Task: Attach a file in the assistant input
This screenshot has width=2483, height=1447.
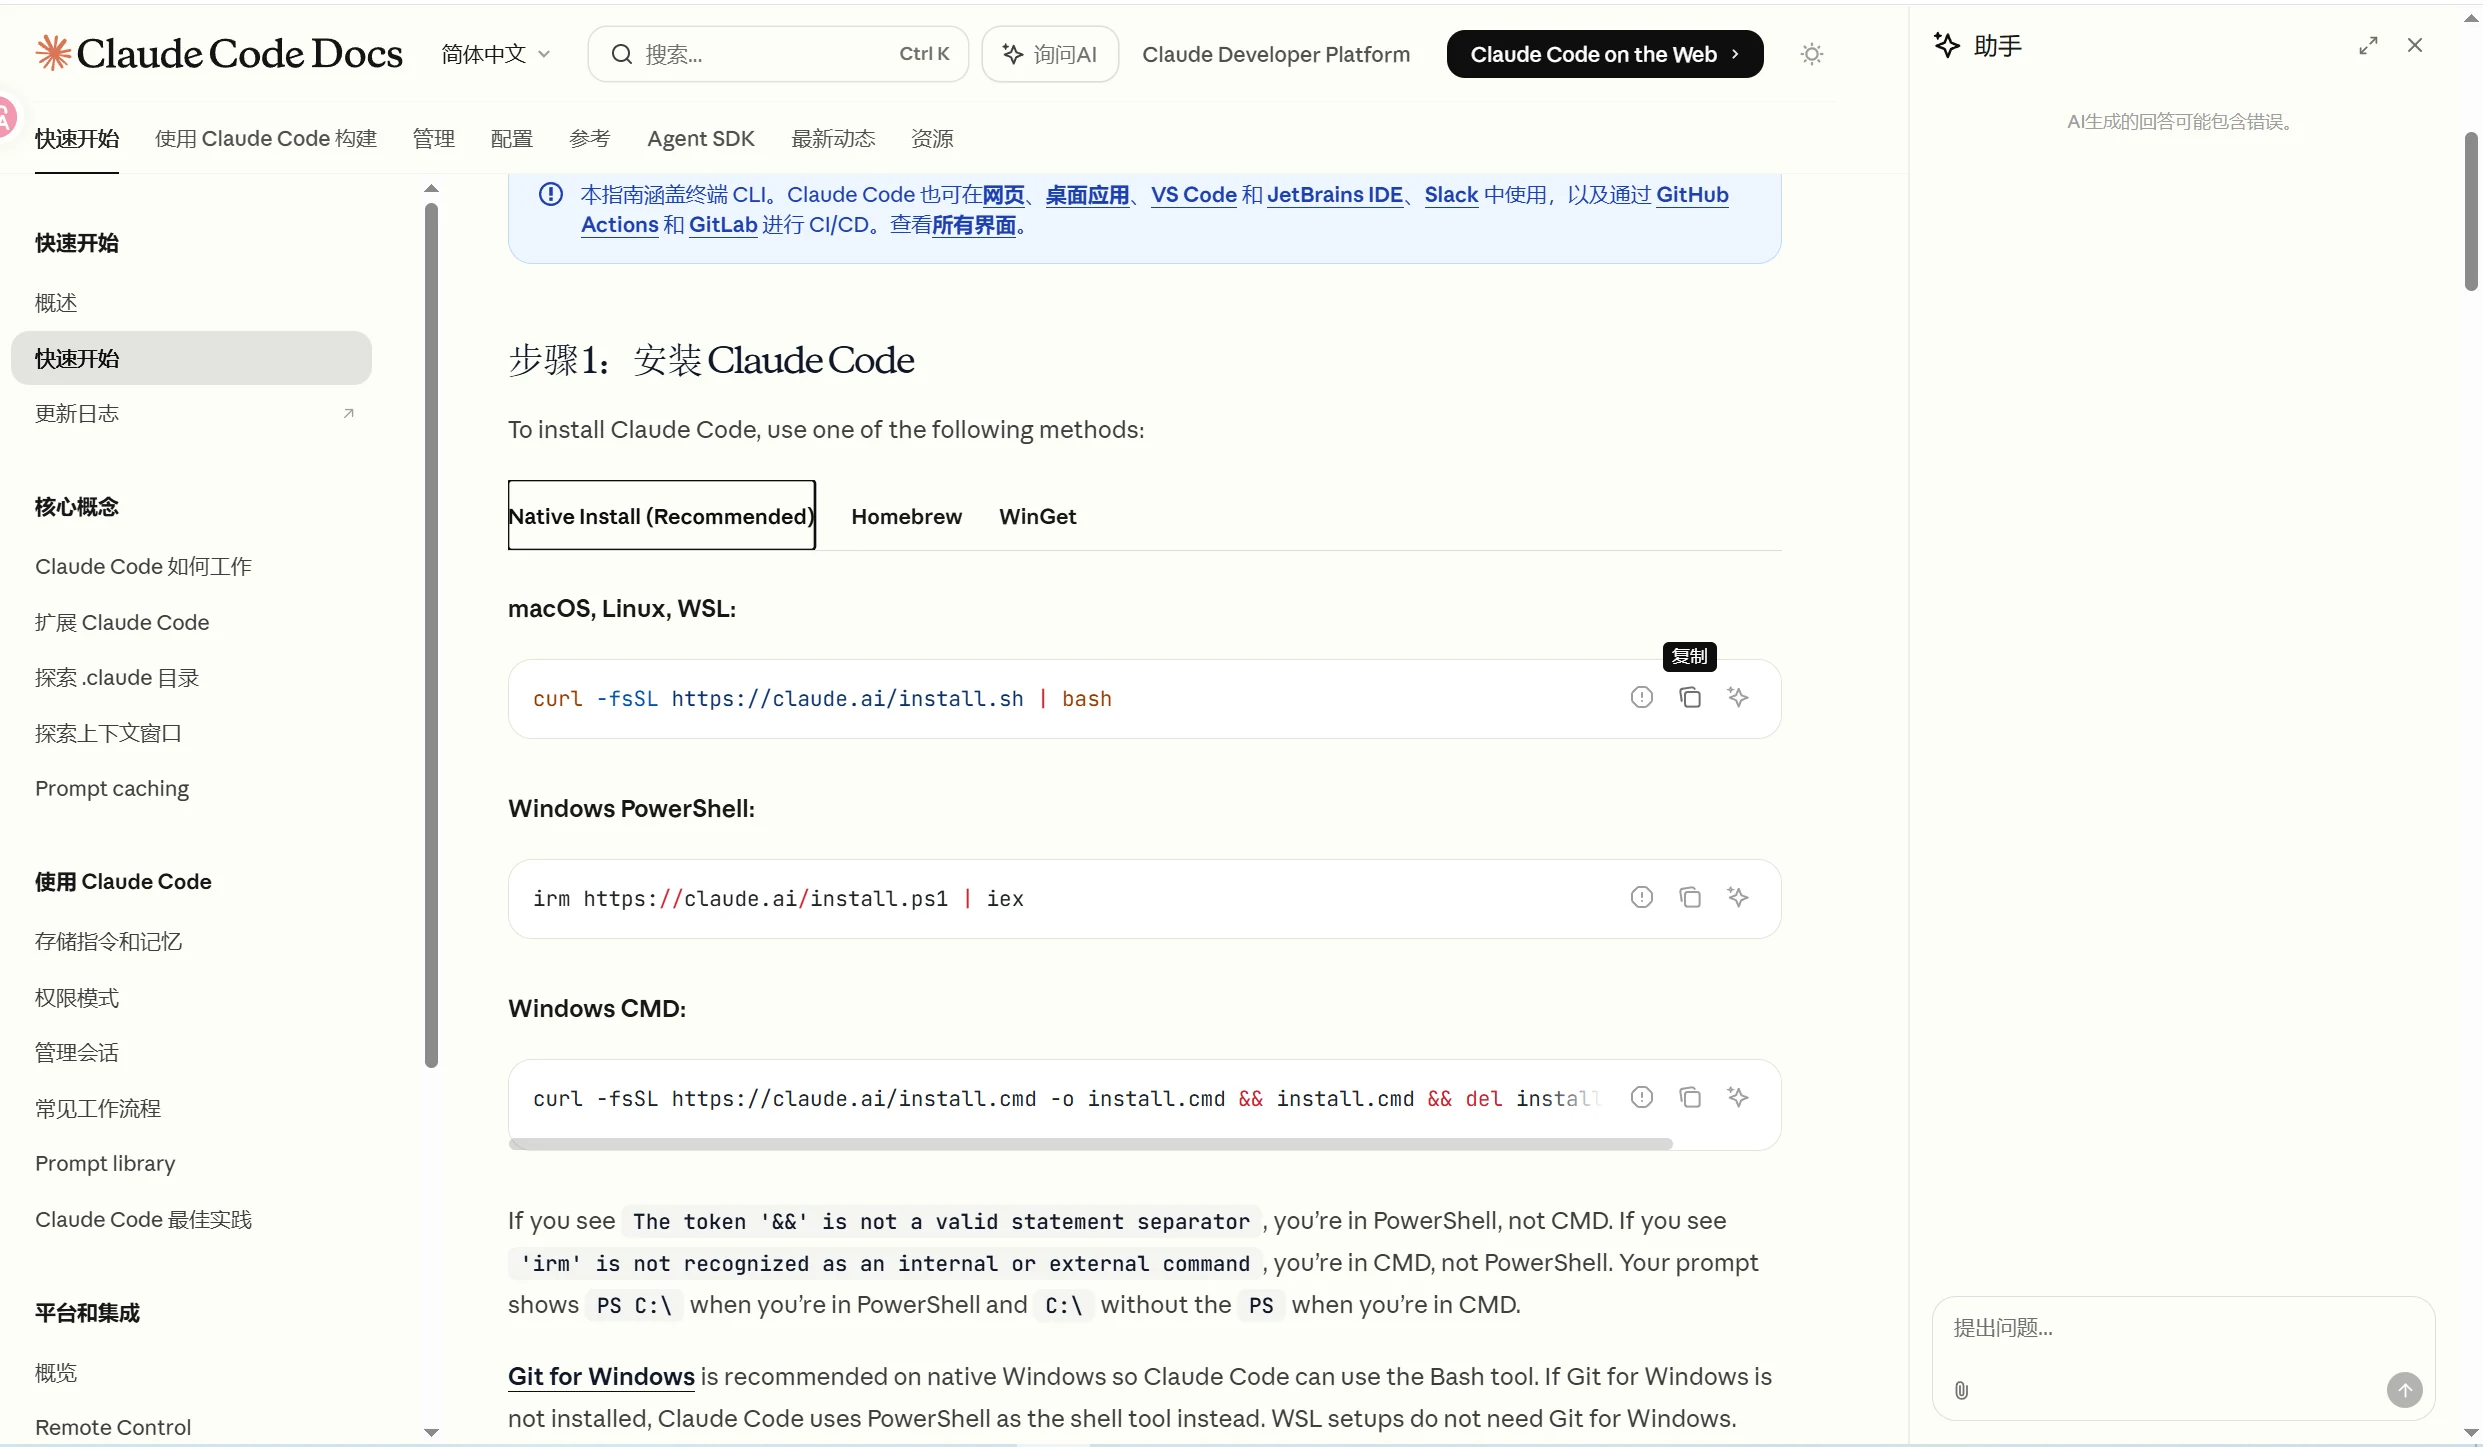Action: coord(1961,1390)
